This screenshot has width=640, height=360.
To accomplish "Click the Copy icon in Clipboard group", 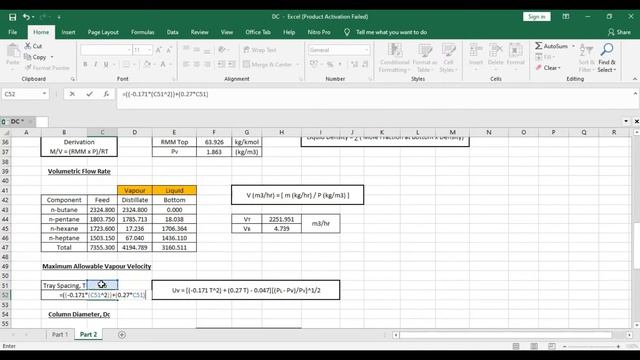I will pos(28,57).
